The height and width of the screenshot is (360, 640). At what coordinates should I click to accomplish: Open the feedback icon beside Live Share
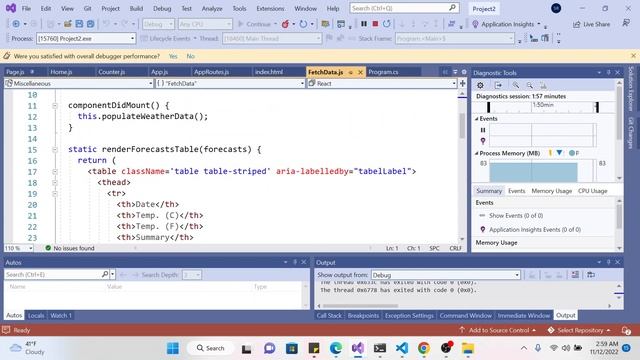626,24
